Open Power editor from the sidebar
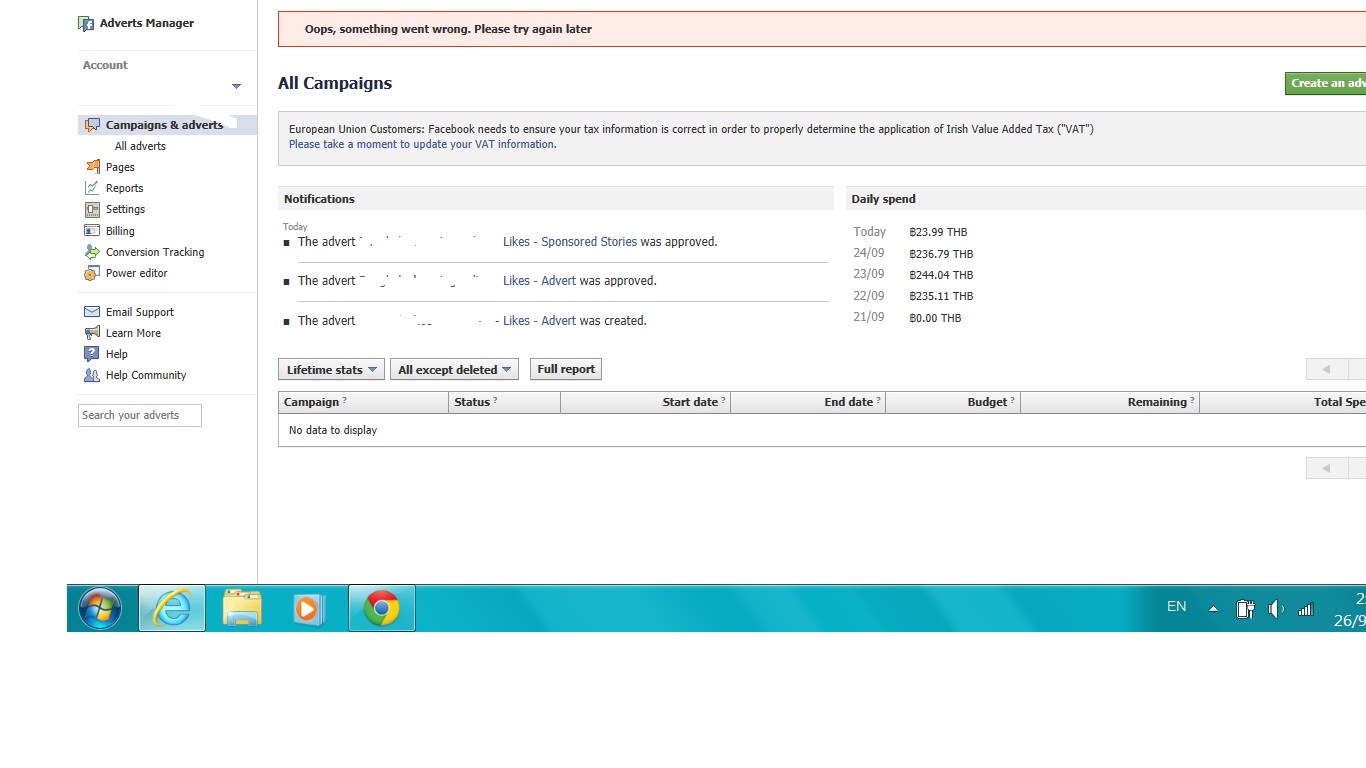Screen dimensions: 1366x768 [x=137, y=273]
